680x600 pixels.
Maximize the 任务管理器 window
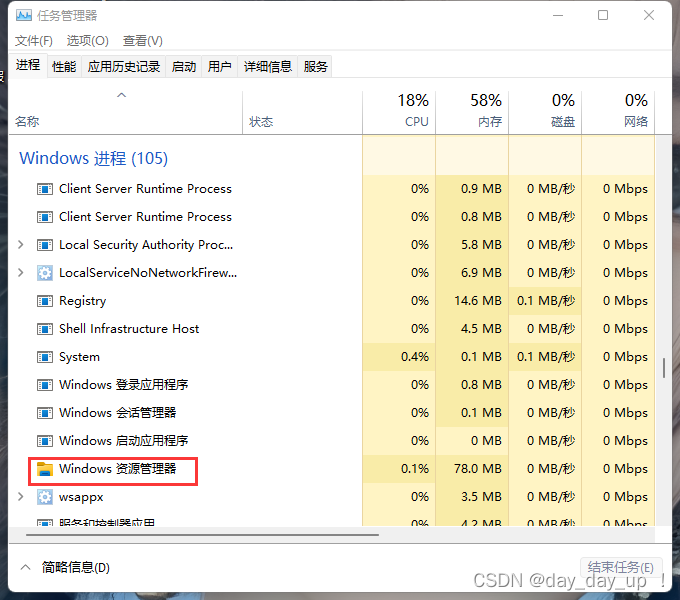coord(603,16)
